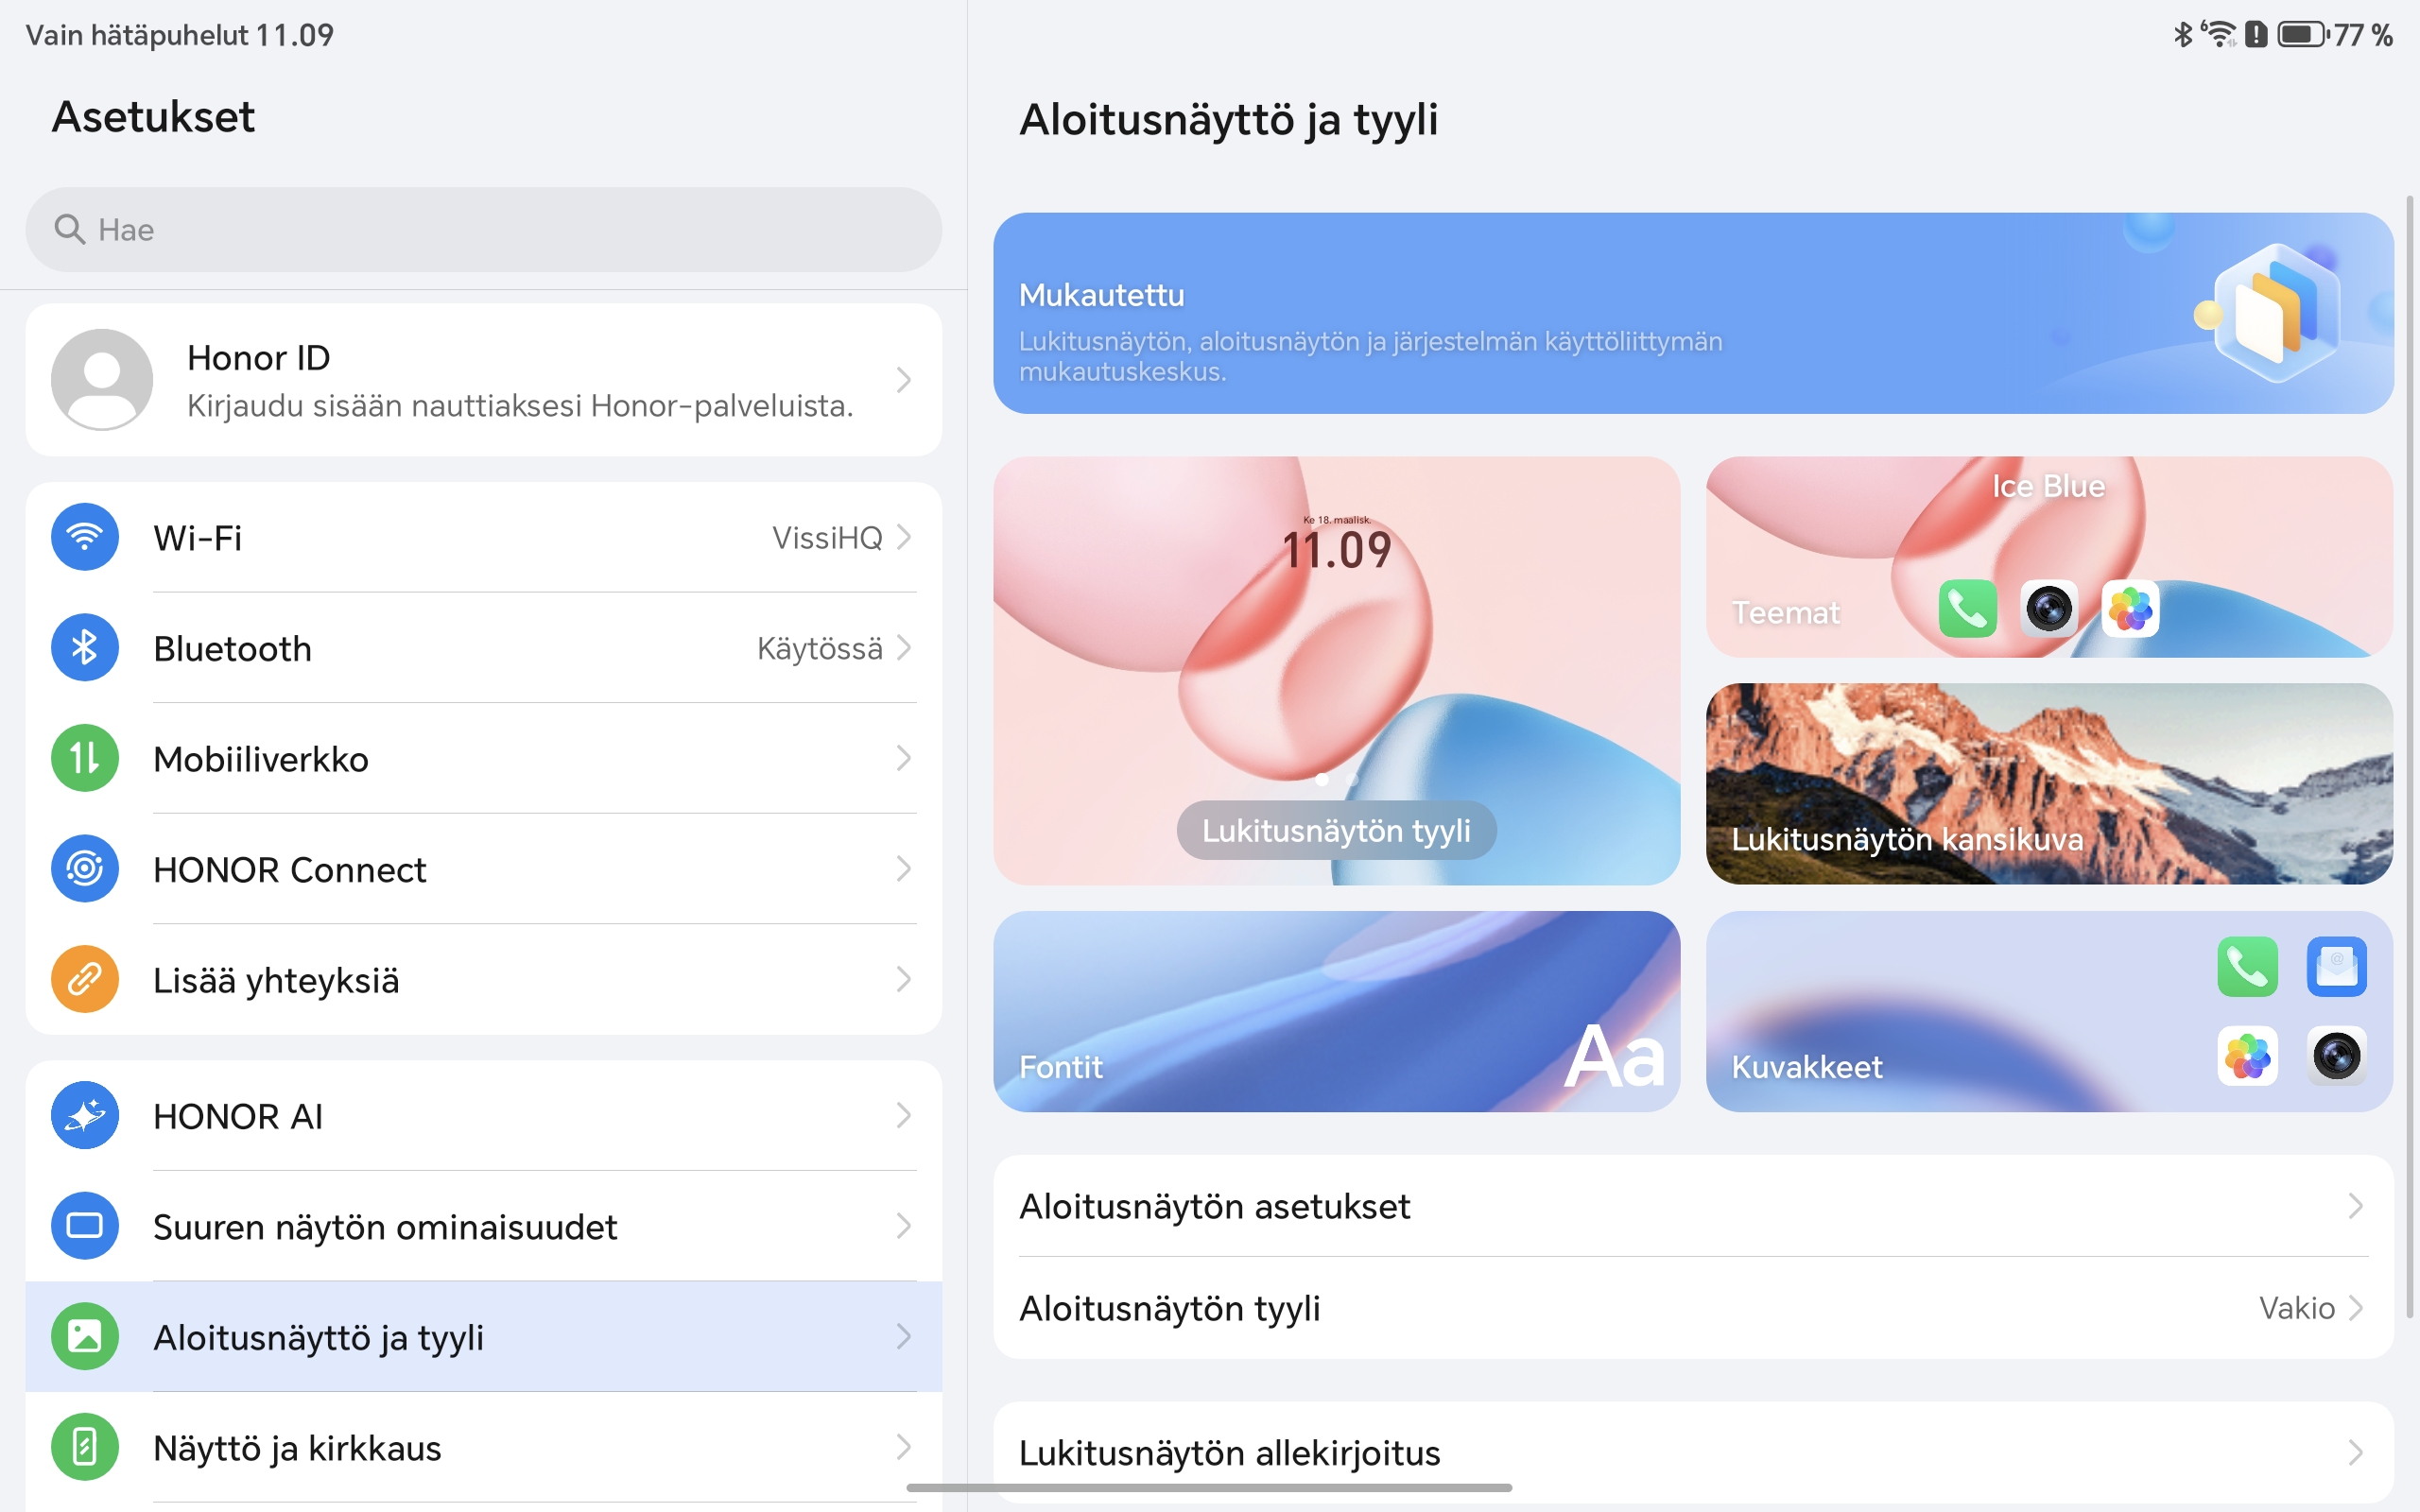Tap the Wi-Fi icon in the settings list
This screenshot has width=2420, height=1512.
click(x=85, y=537)
